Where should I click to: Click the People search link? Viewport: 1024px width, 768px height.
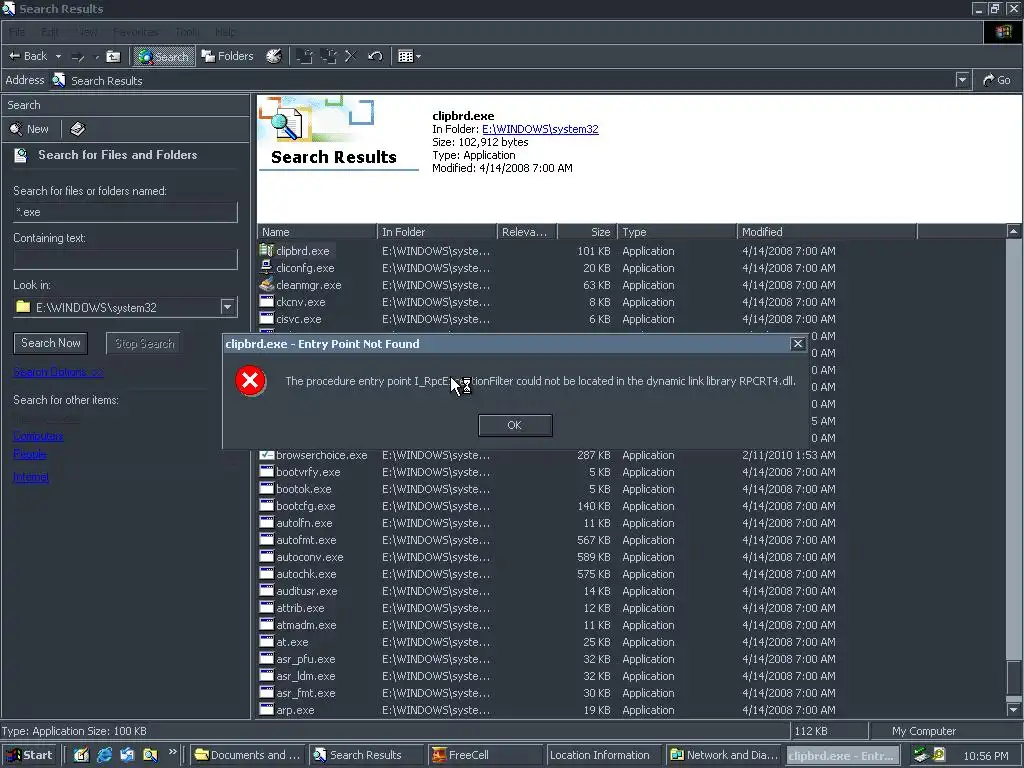[29, 454]
